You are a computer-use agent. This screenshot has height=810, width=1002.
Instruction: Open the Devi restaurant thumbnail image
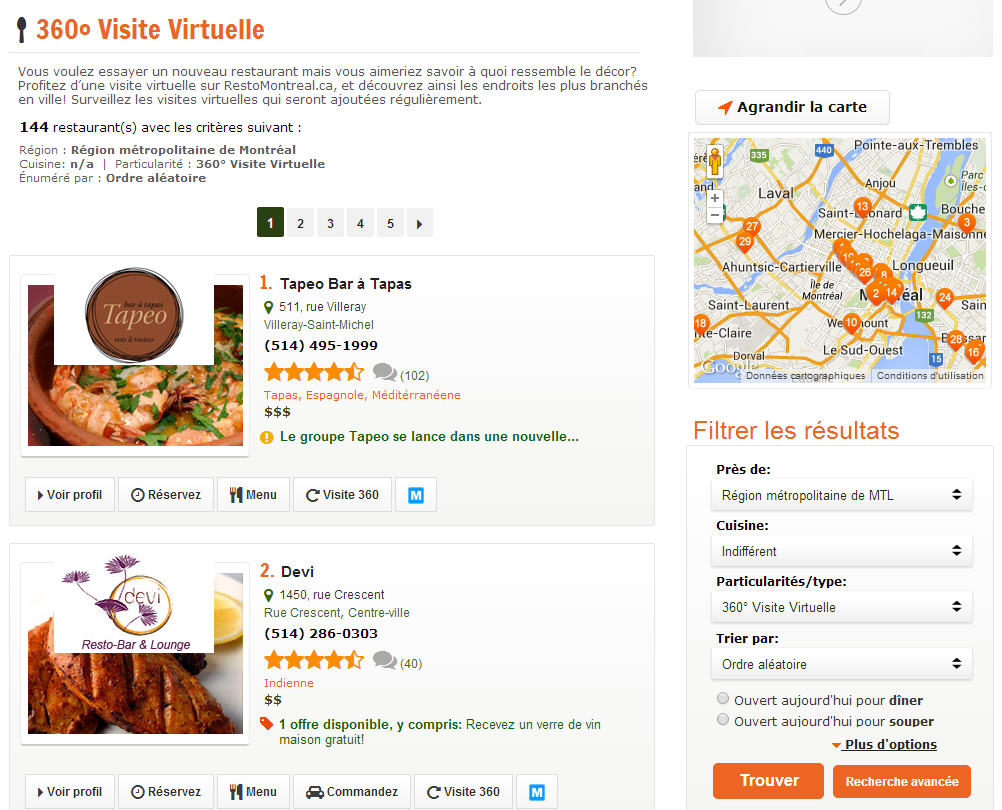135,645
